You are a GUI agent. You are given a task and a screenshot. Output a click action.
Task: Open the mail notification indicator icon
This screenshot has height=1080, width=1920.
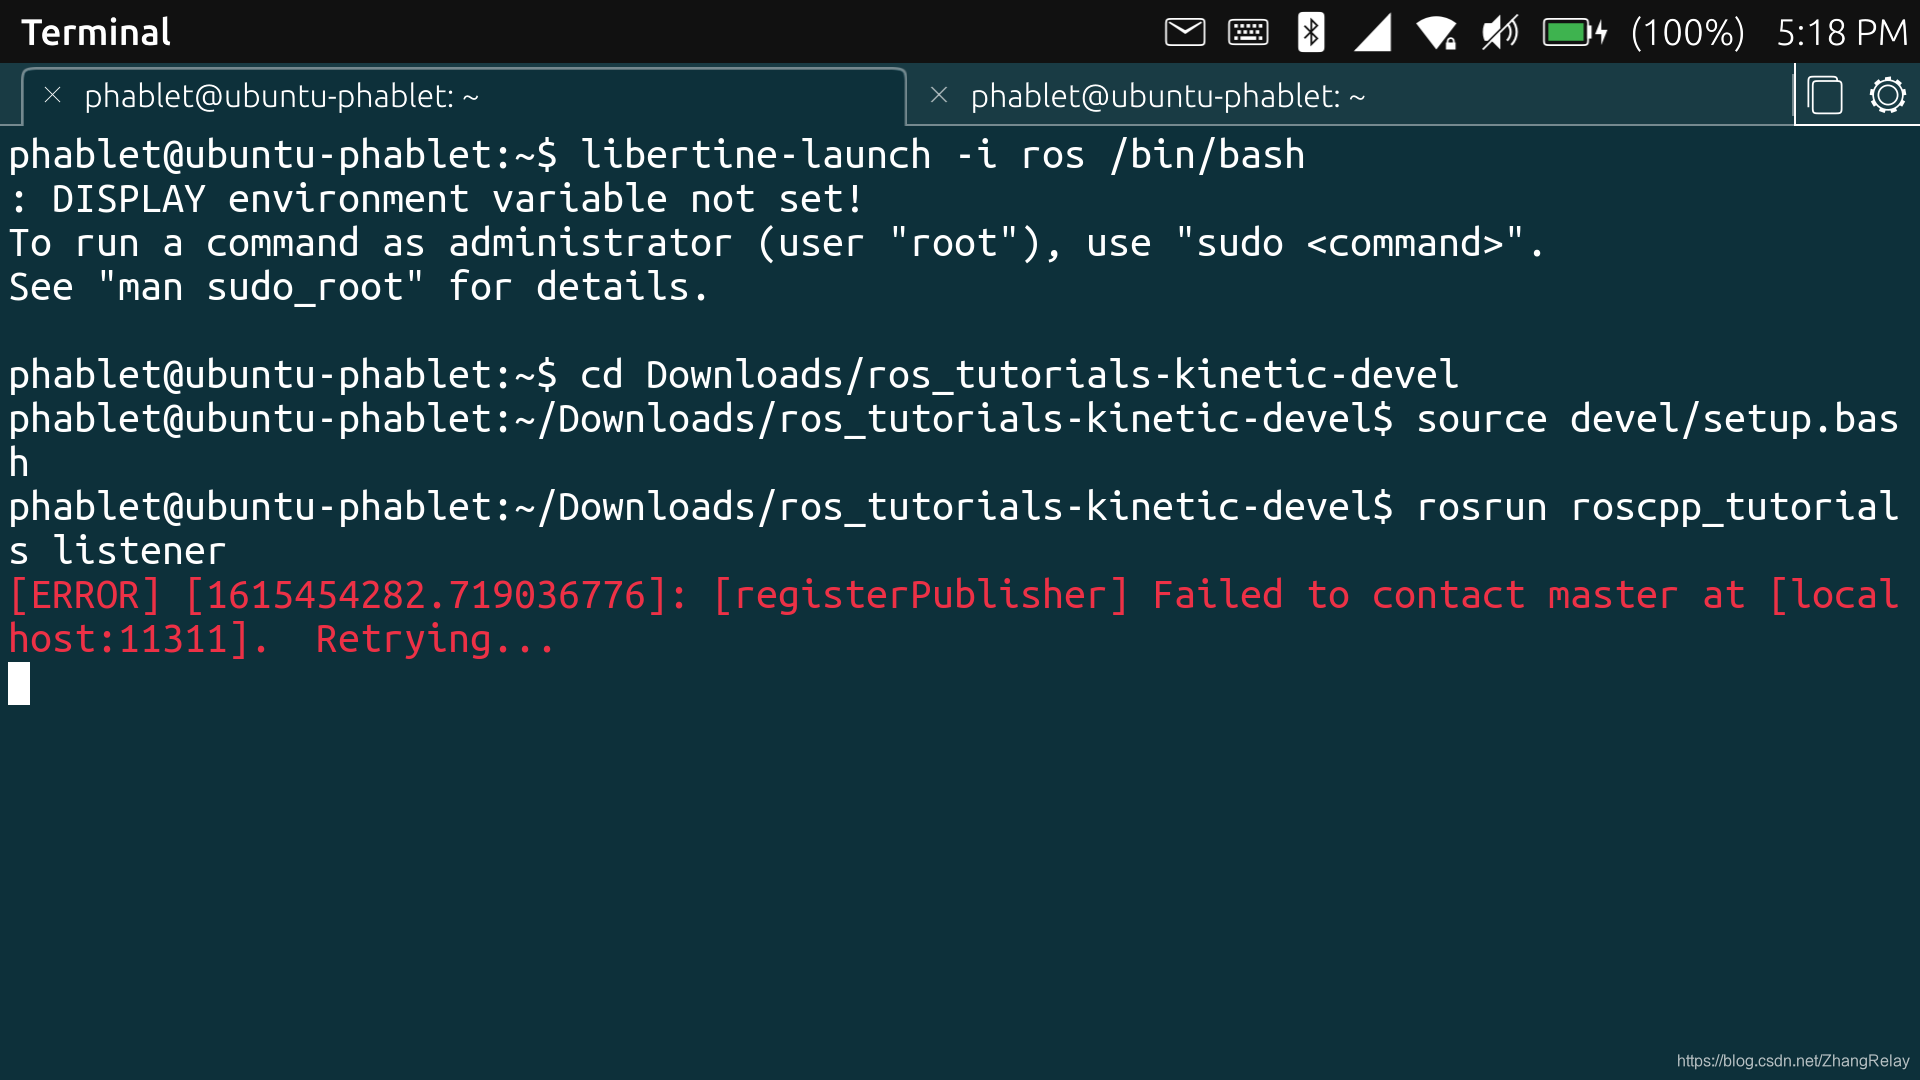1185,32
